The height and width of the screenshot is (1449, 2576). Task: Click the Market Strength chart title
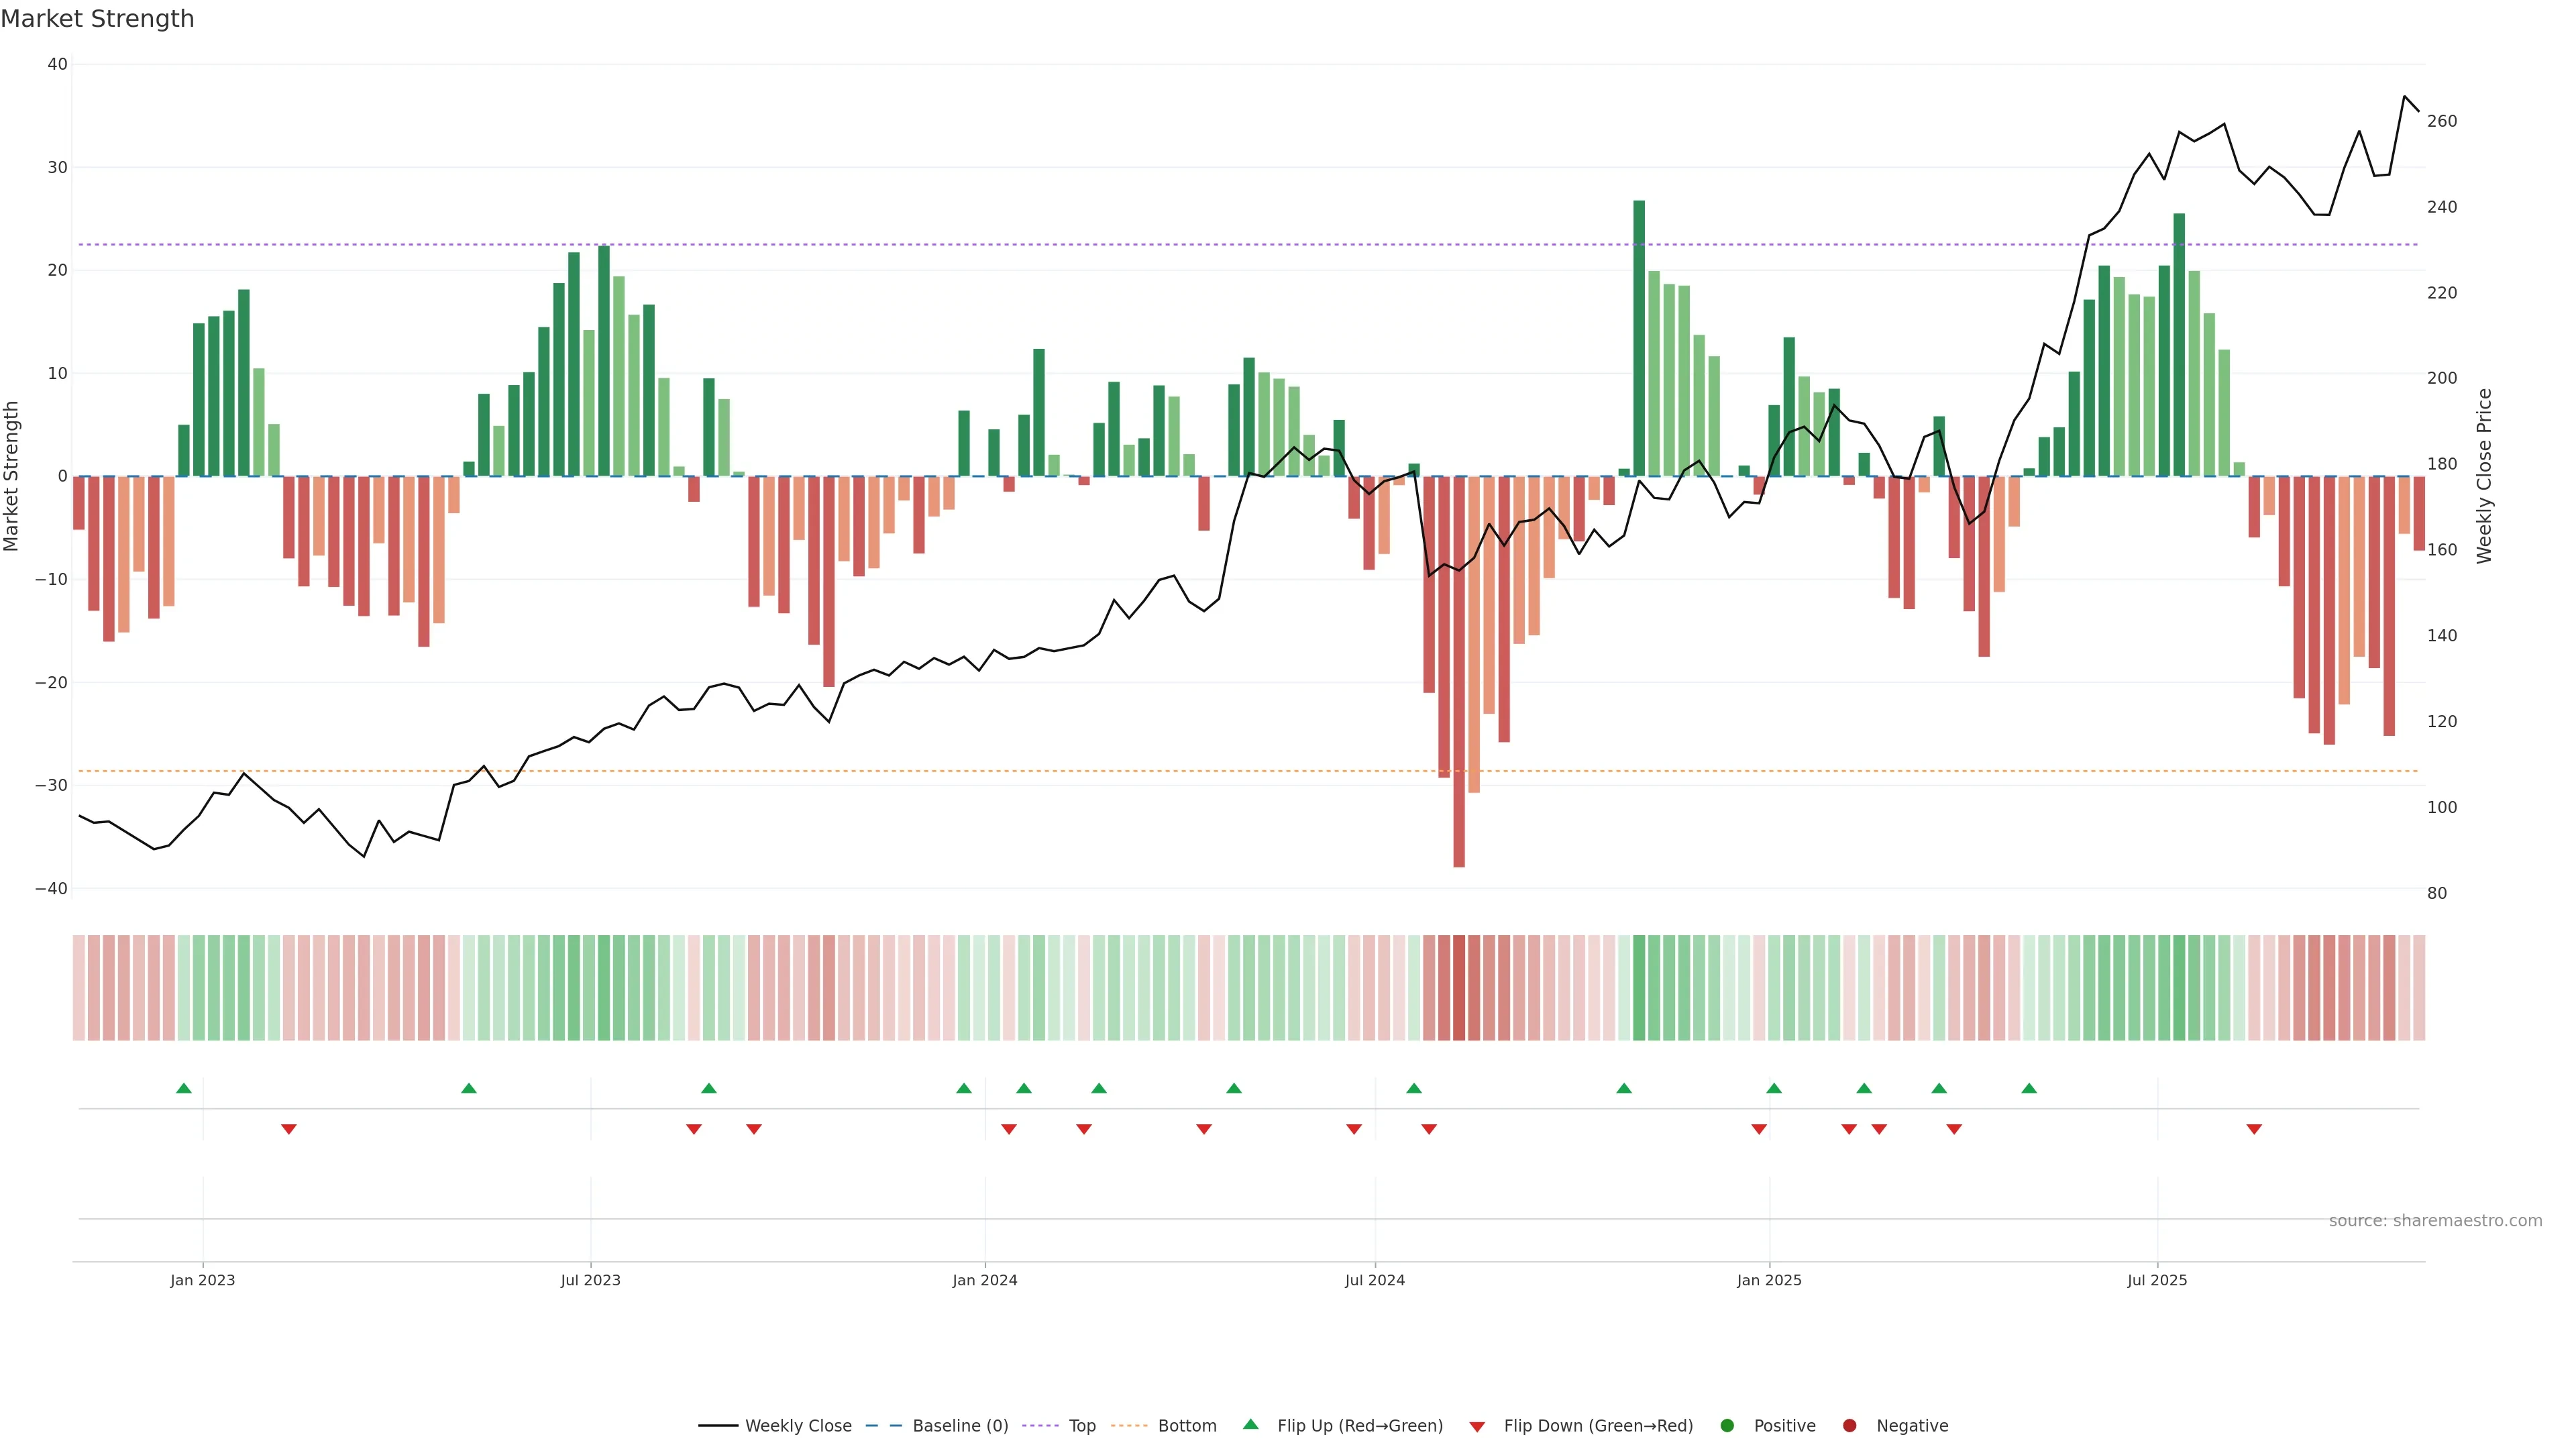coord(97,19)
